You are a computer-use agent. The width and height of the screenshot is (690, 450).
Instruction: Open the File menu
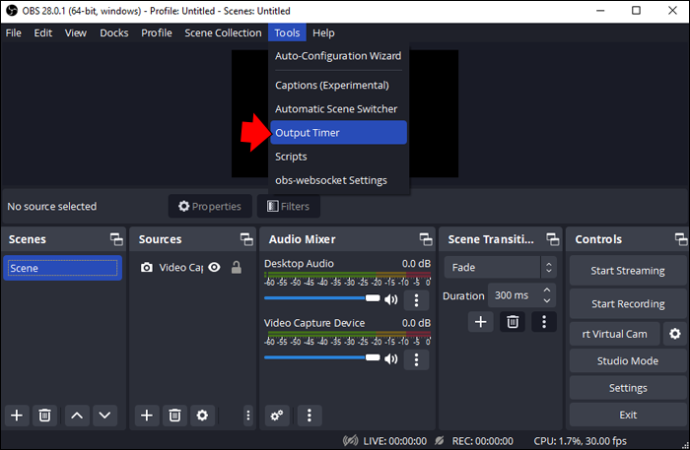click(14, 33)
